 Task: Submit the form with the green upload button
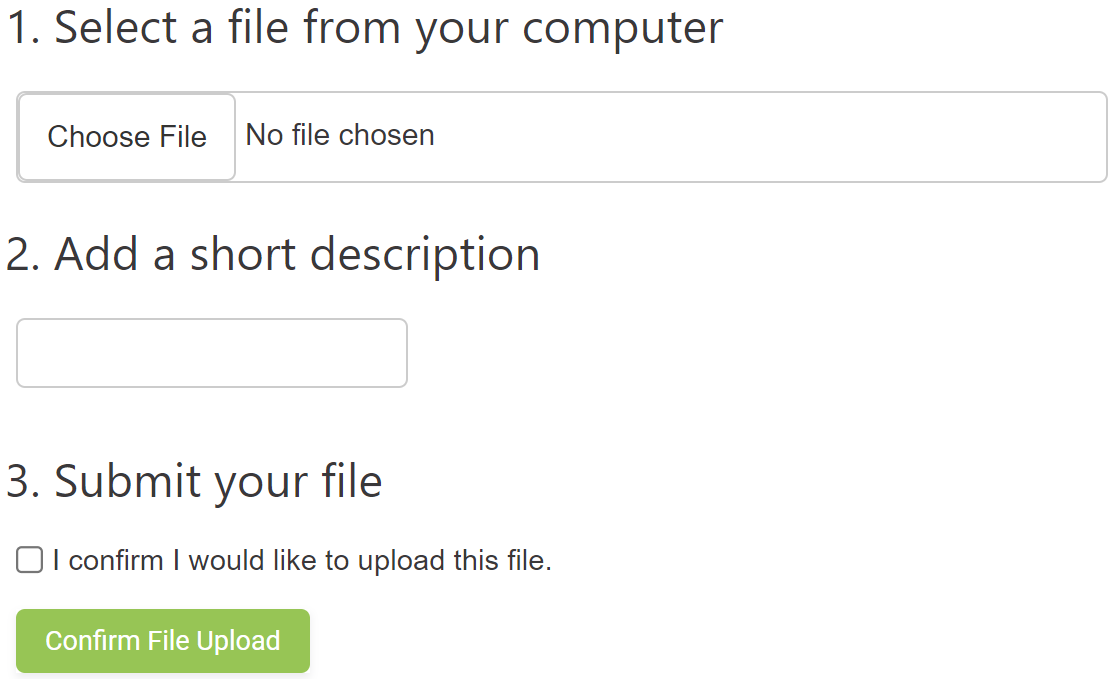click(x=163, y=641)
